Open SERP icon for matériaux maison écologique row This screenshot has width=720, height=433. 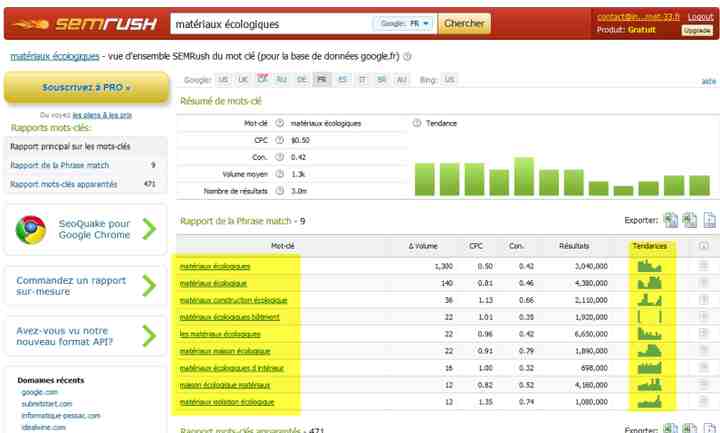click(703, 350)
